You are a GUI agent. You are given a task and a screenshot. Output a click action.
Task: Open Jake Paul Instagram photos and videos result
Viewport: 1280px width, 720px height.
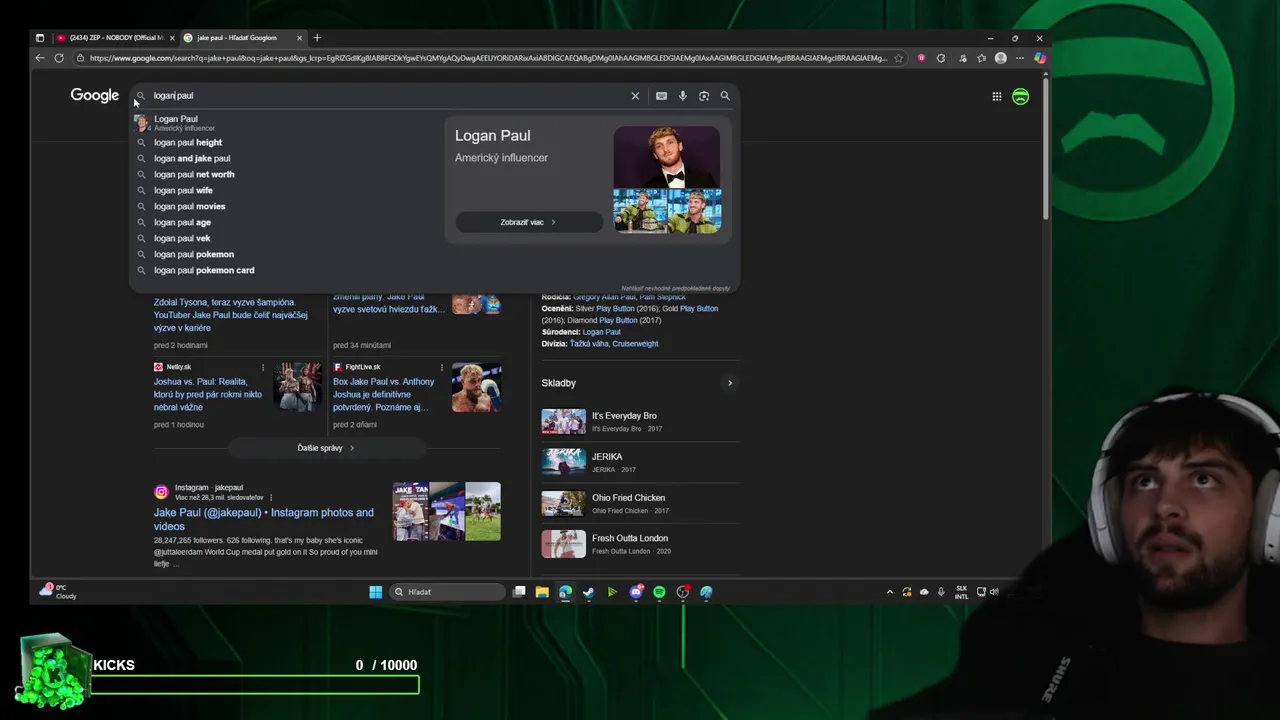pos(264,519)
